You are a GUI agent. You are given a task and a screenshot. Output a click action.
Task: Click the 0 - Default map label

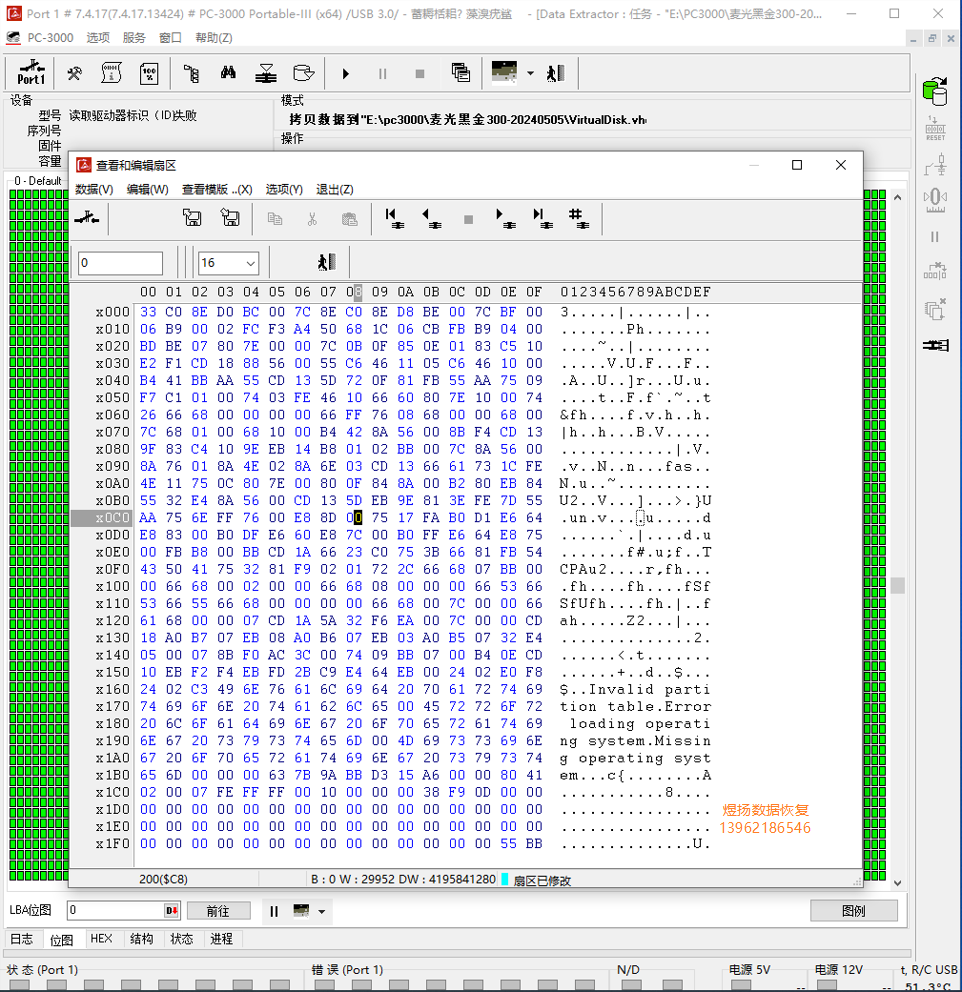(x=38, y=181)
